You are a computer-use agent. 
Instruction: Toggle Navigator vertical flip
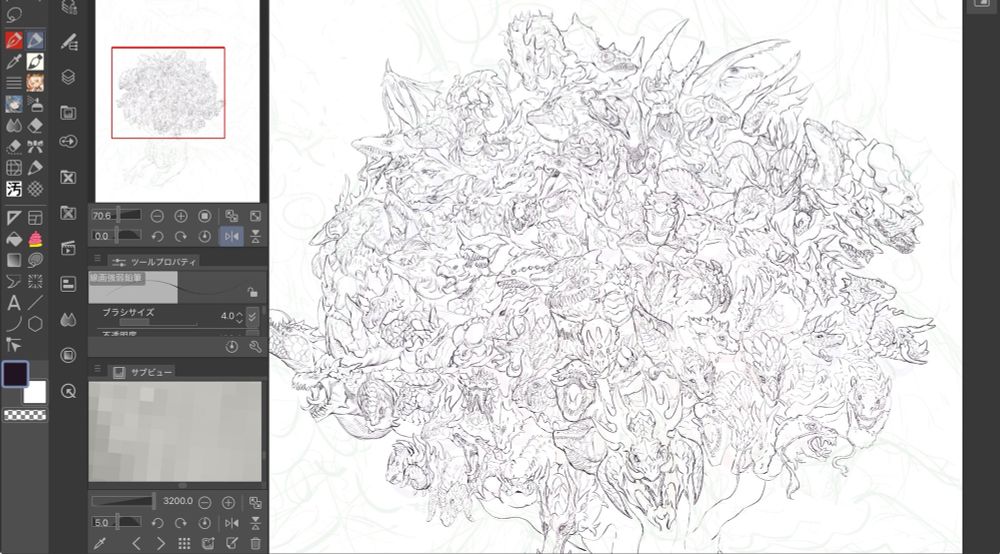tap(255, 237)
